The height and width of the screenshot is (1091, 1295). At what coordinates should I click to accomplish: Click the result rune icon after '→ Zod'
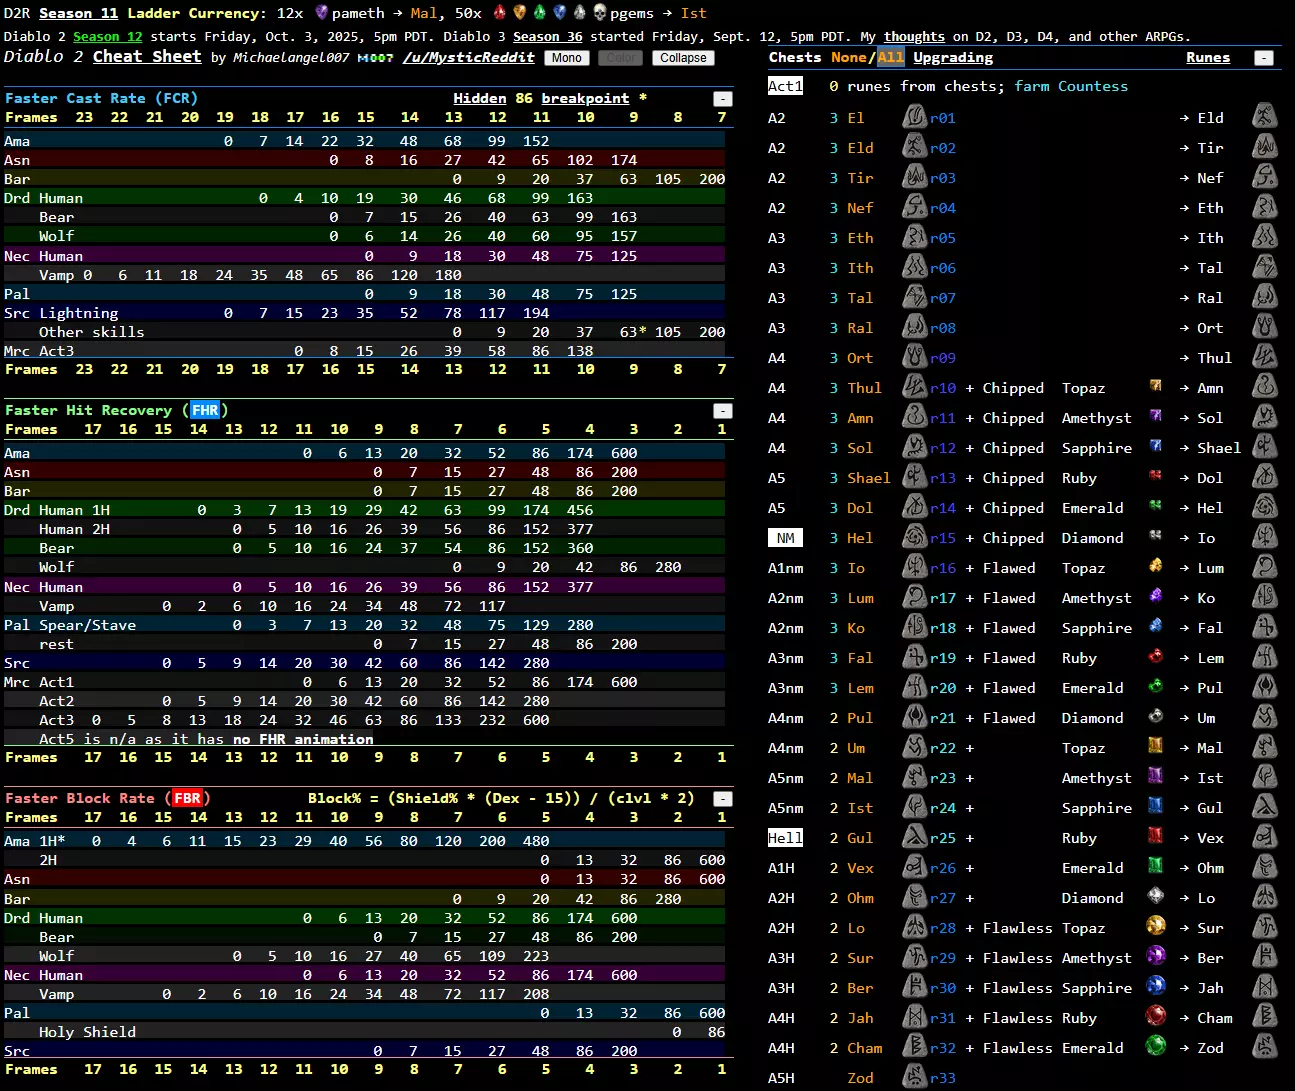click(1265, 1047)
